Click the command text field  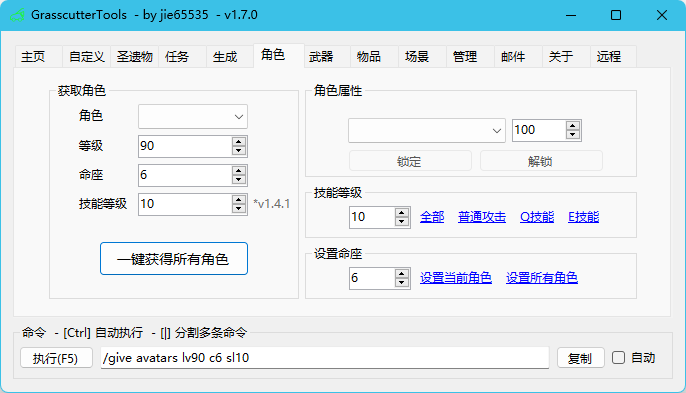point(325,358)
